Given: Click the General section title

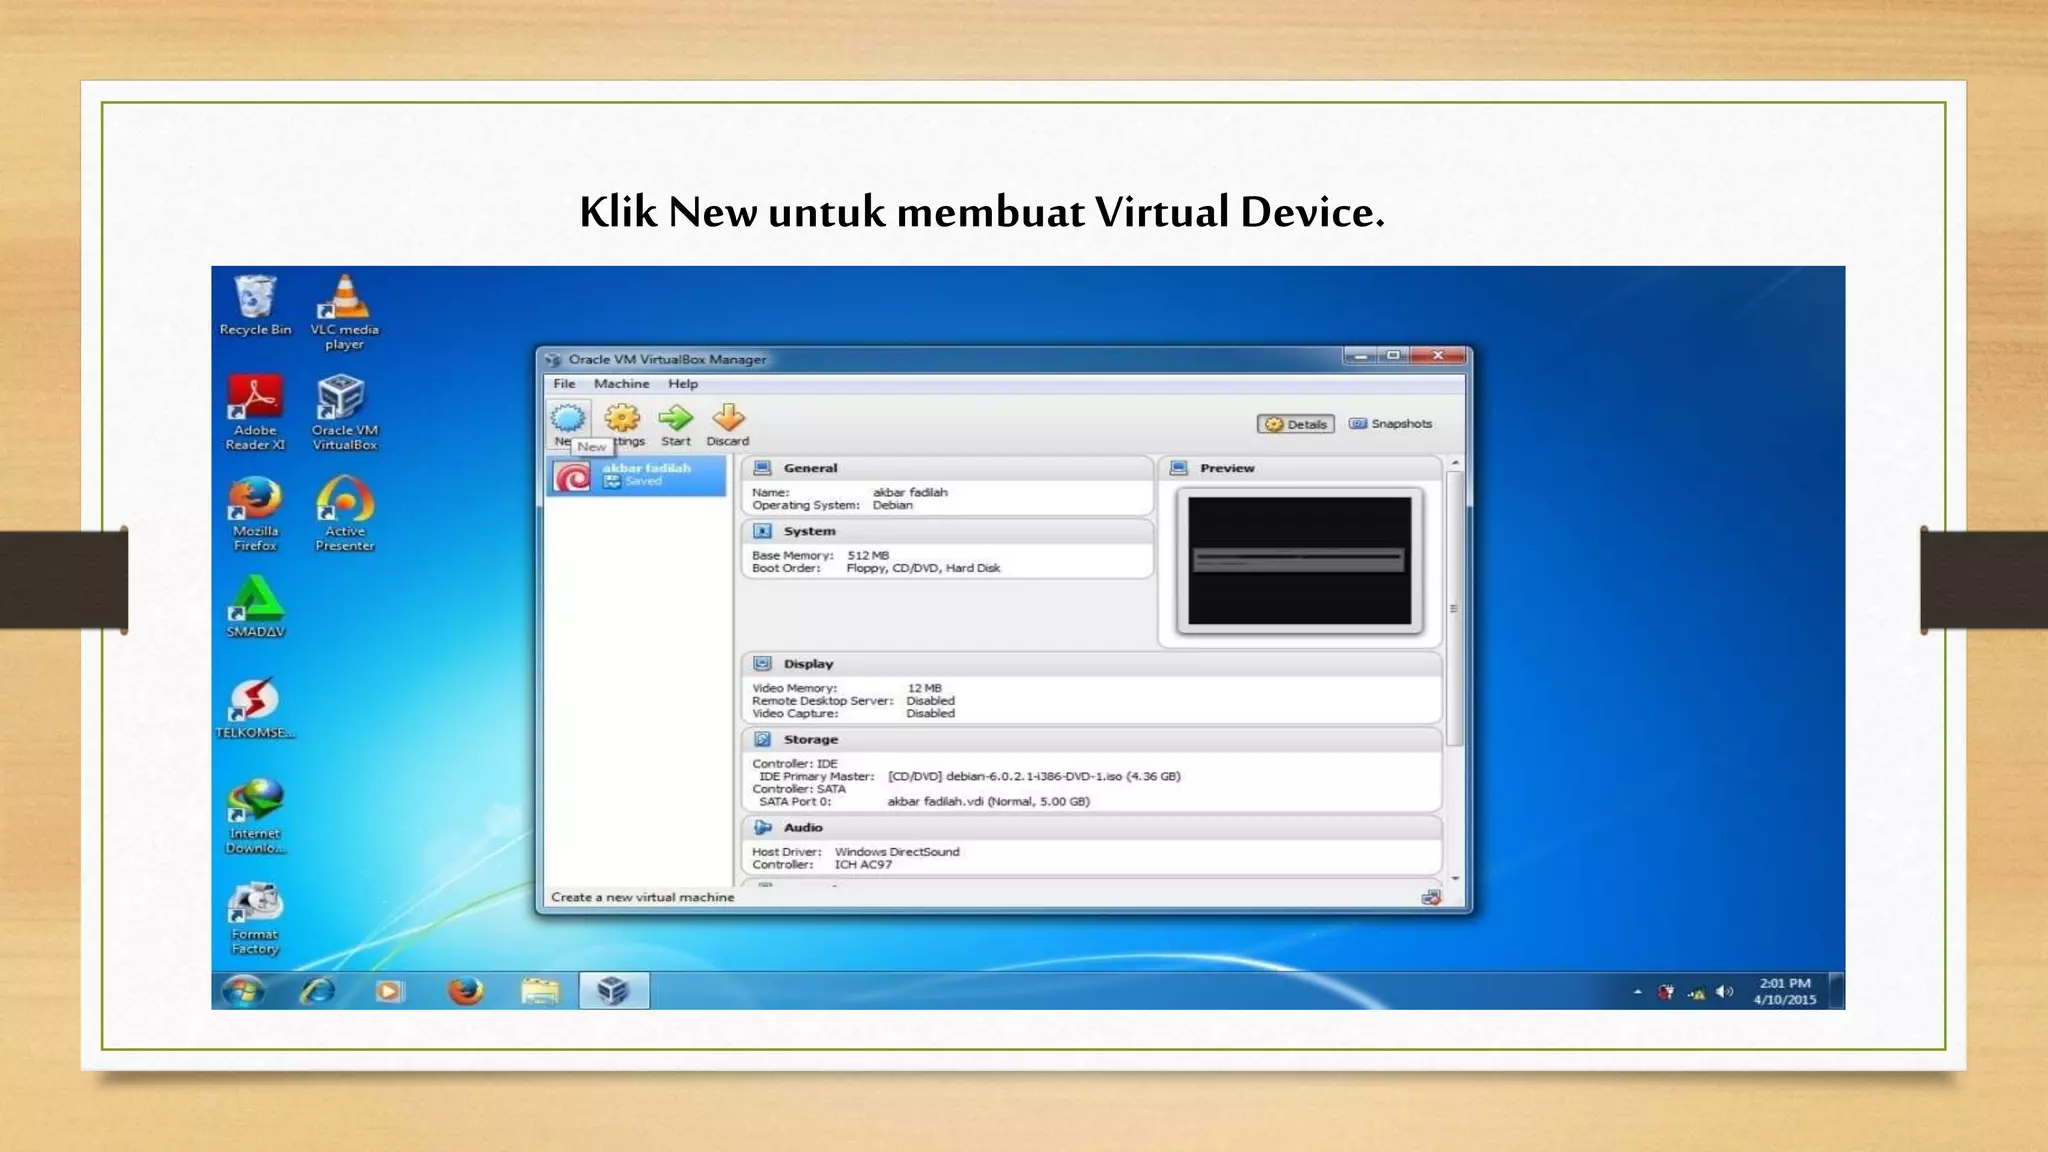Looking at the screenshot, I should [x=810, y=468].
